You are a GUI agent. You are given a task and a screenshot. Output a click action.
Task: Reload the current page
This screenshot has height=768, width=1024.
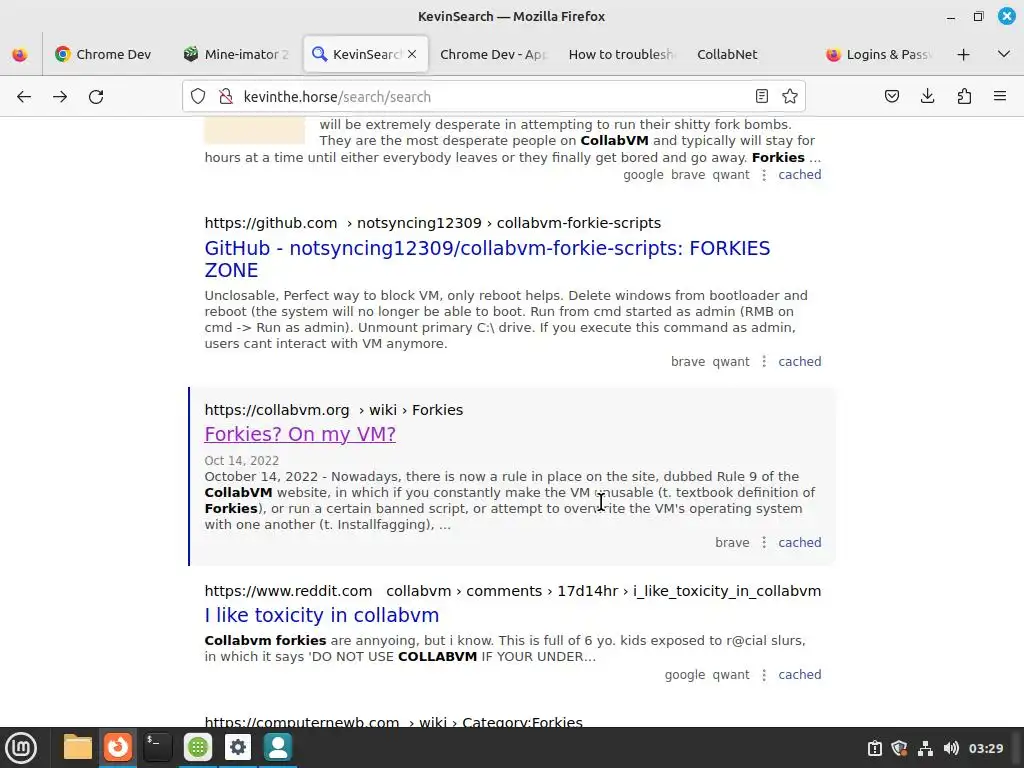pyautogui.click(x=96, y=97)
